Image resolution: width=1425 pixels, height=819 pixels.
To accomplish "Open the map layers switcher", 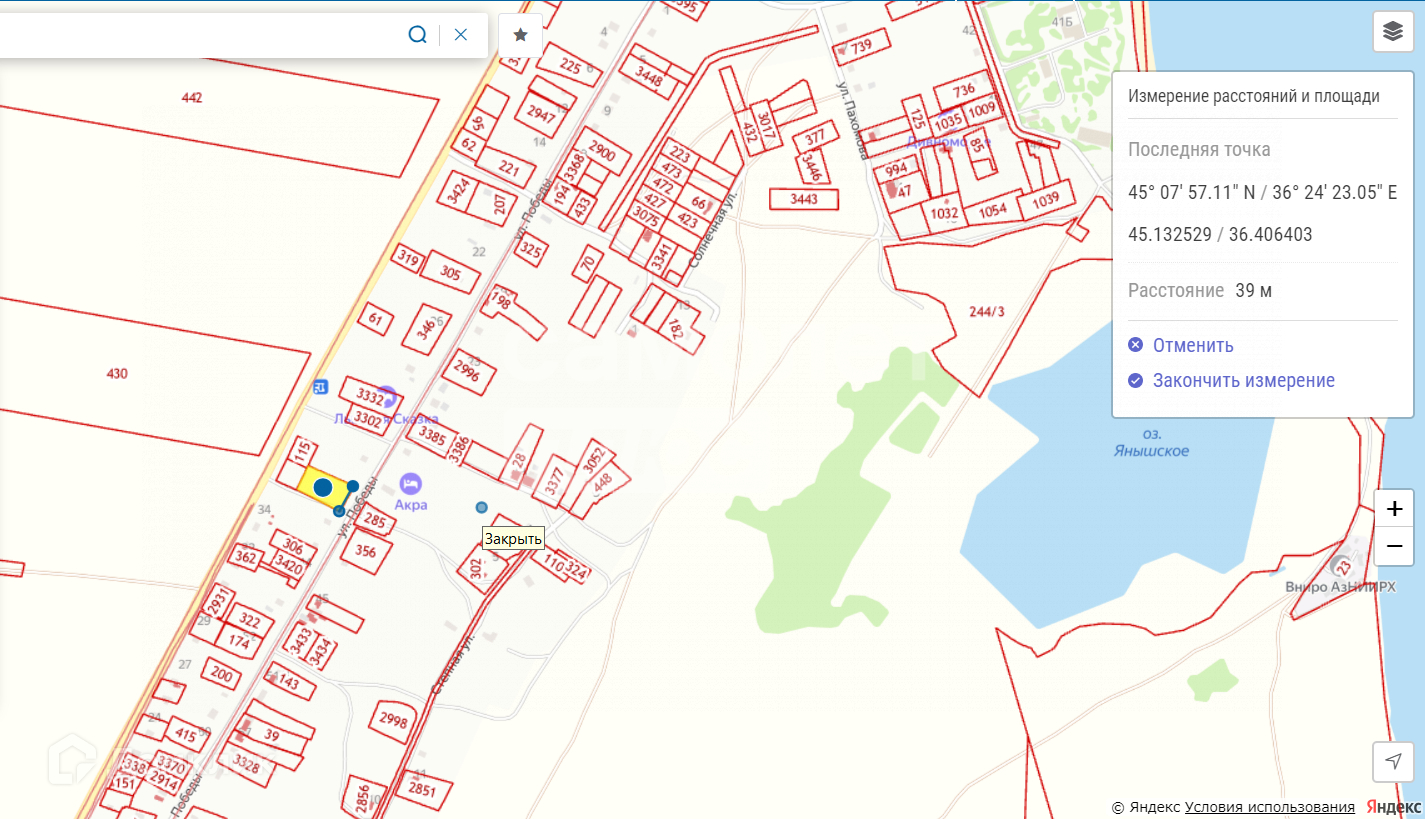I will (x=1393, y=32).
